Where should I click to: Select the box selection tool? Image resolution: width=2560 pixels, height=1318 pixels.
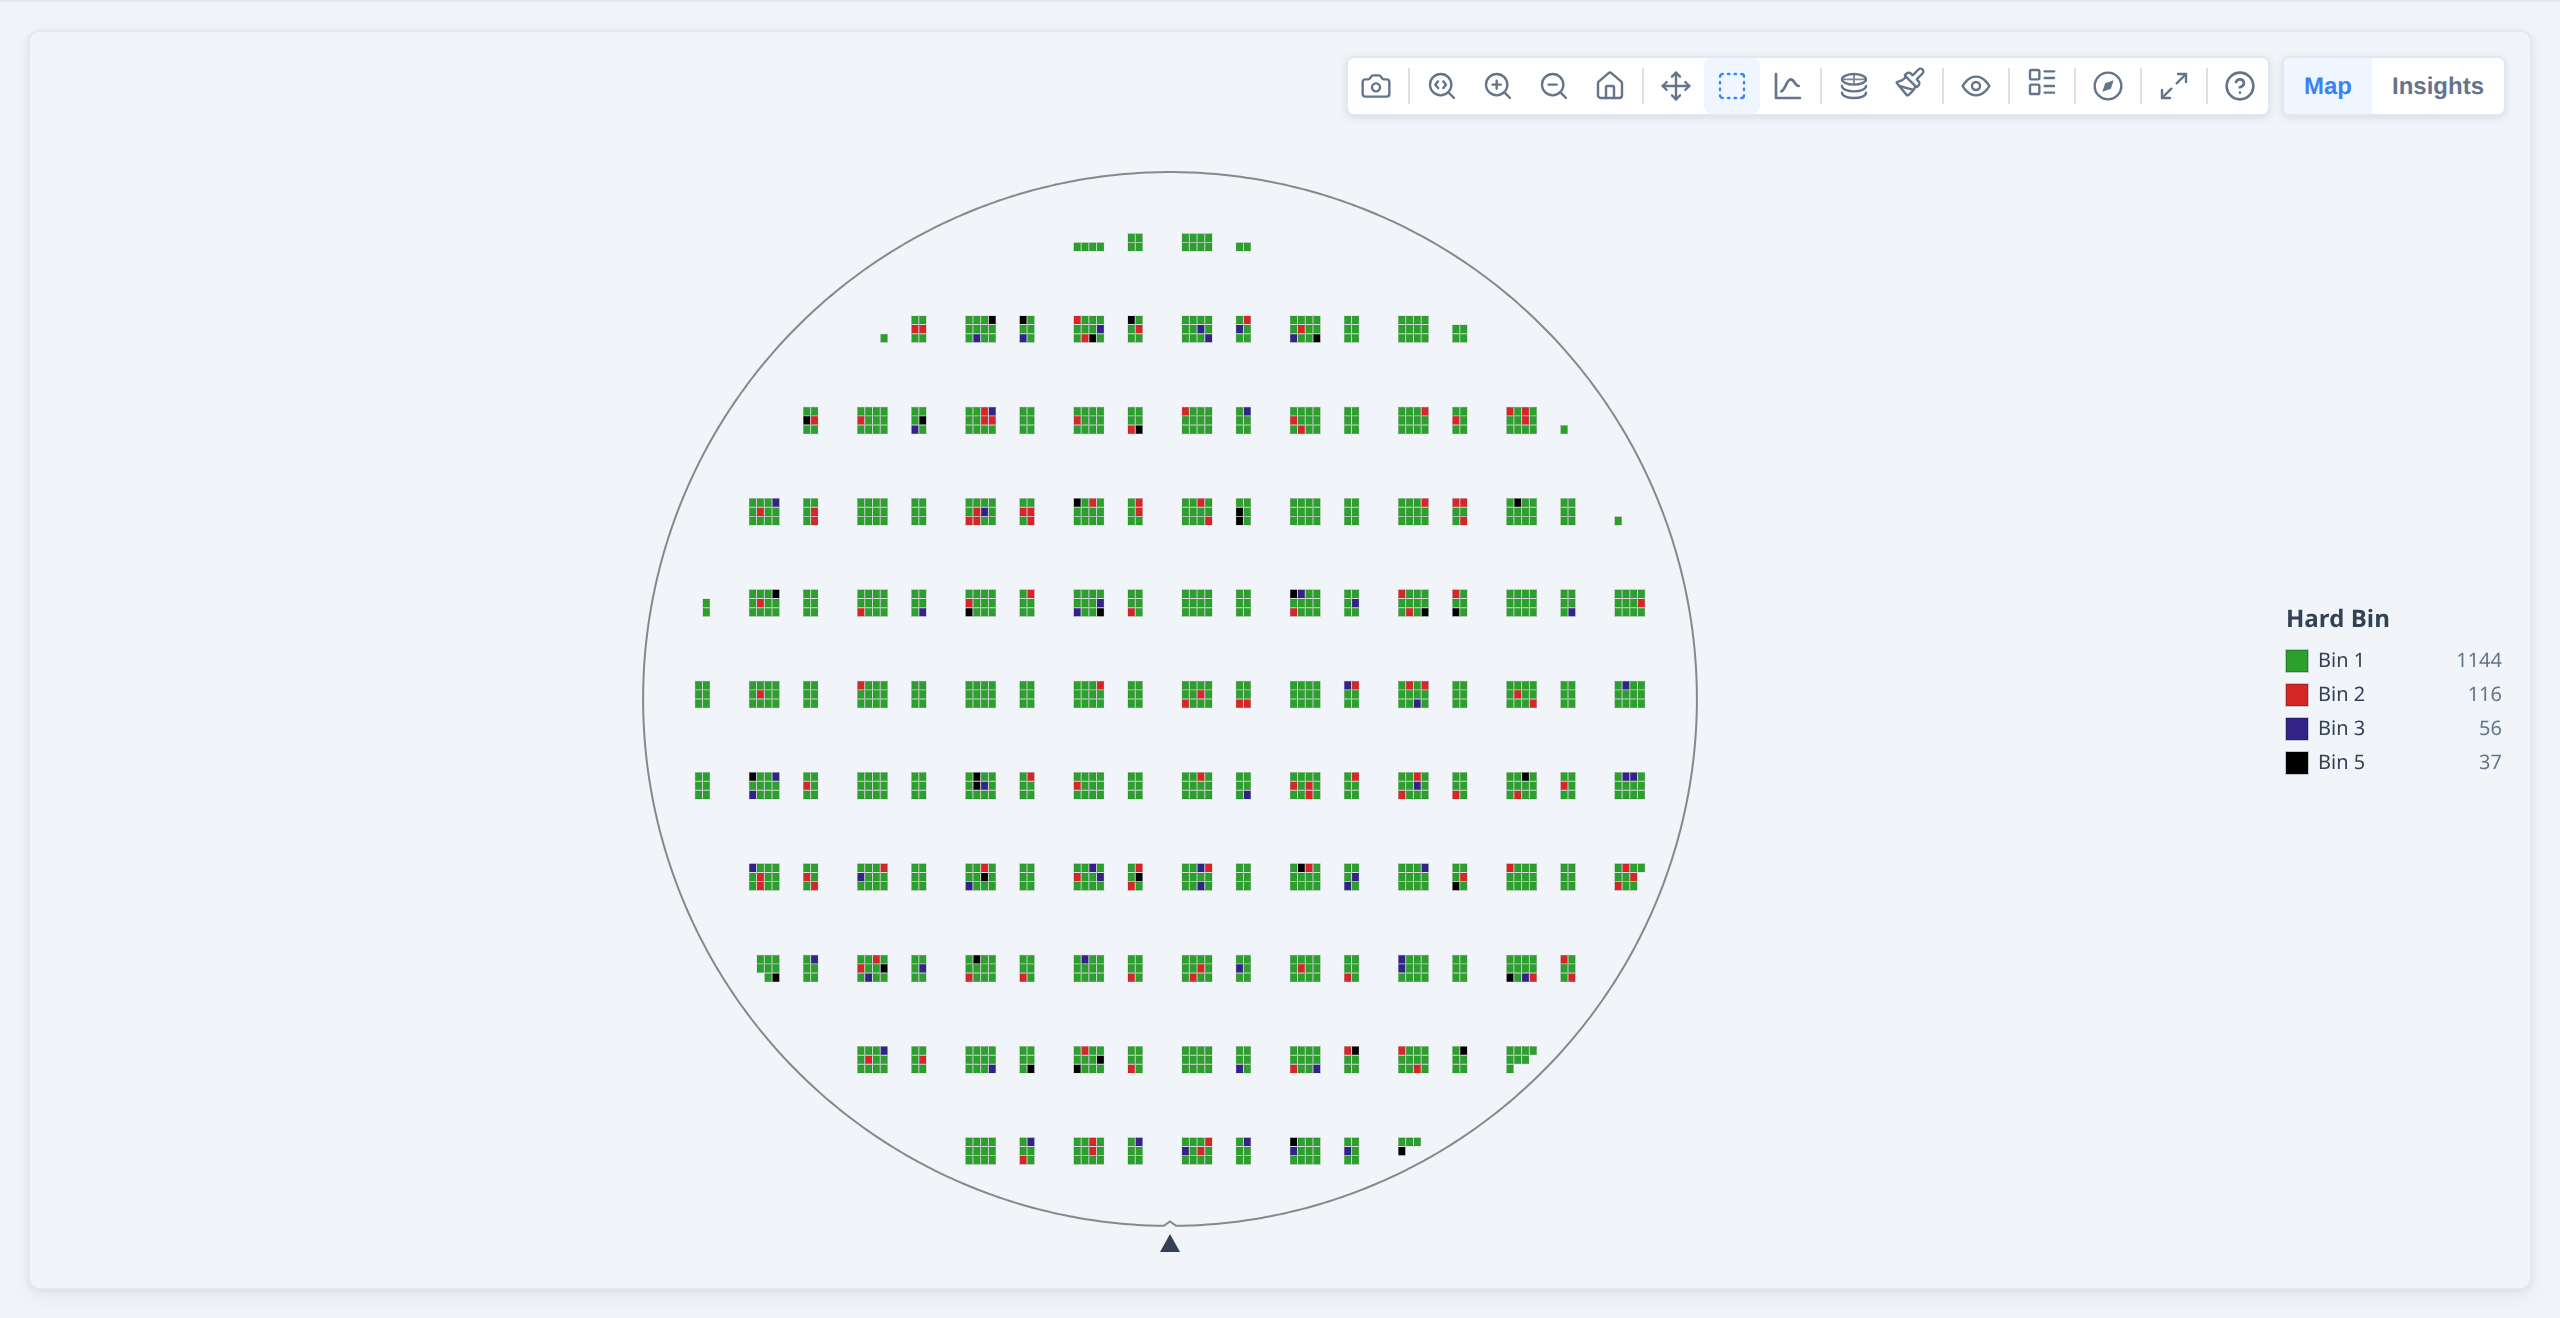[x=1731, y=86]
